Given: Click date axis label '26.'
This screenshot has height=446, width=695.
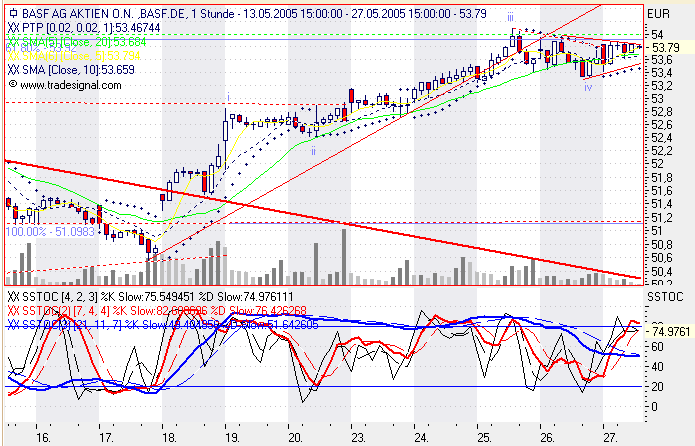Looking at the screenshot, I should (x=547, y=438).
